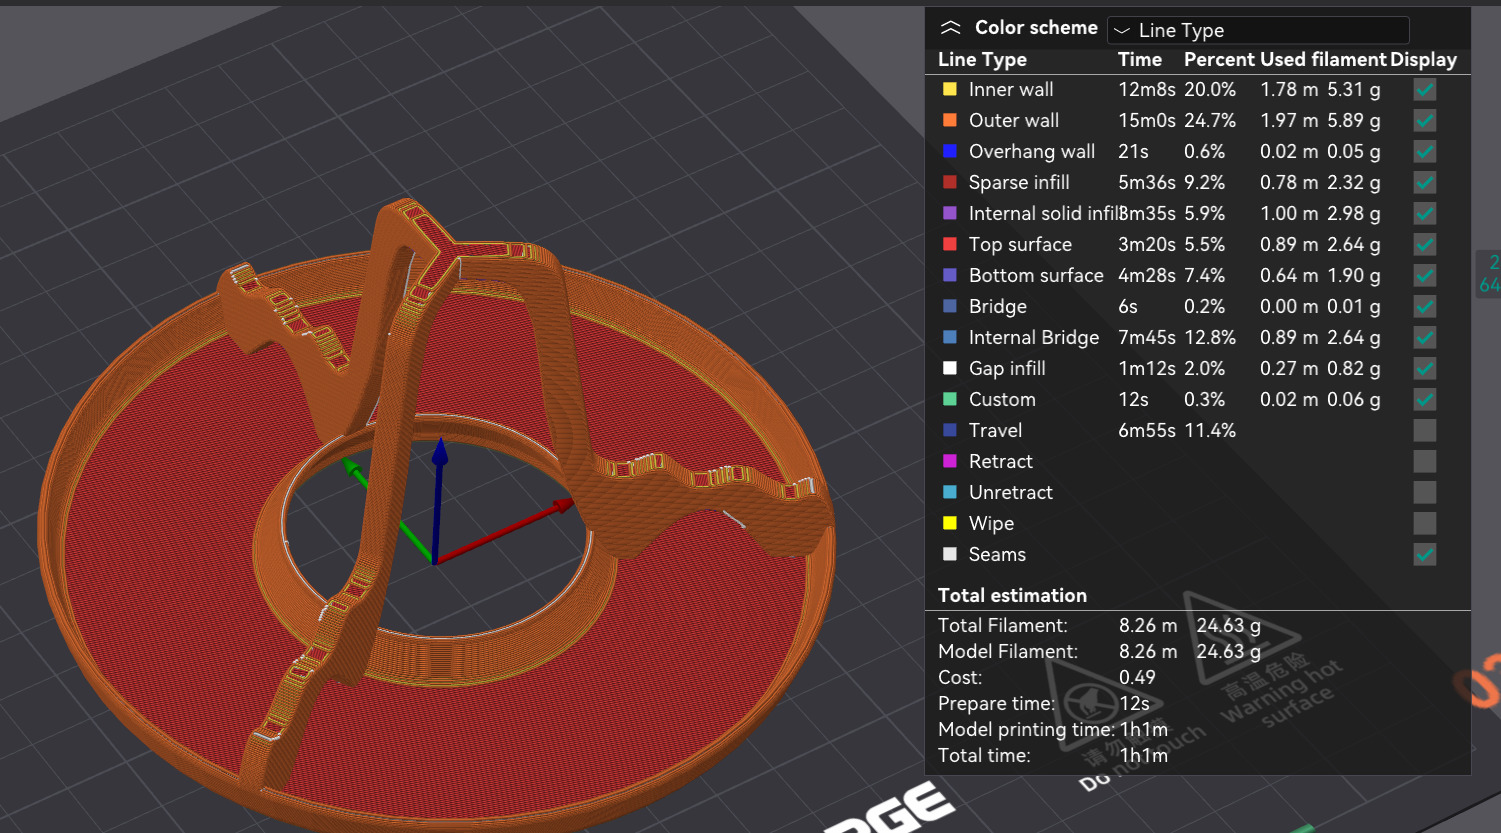Select the Sparse infill row label
Image resolution: width=1501 pixels, height=833 pixels.
point(1019,183)
